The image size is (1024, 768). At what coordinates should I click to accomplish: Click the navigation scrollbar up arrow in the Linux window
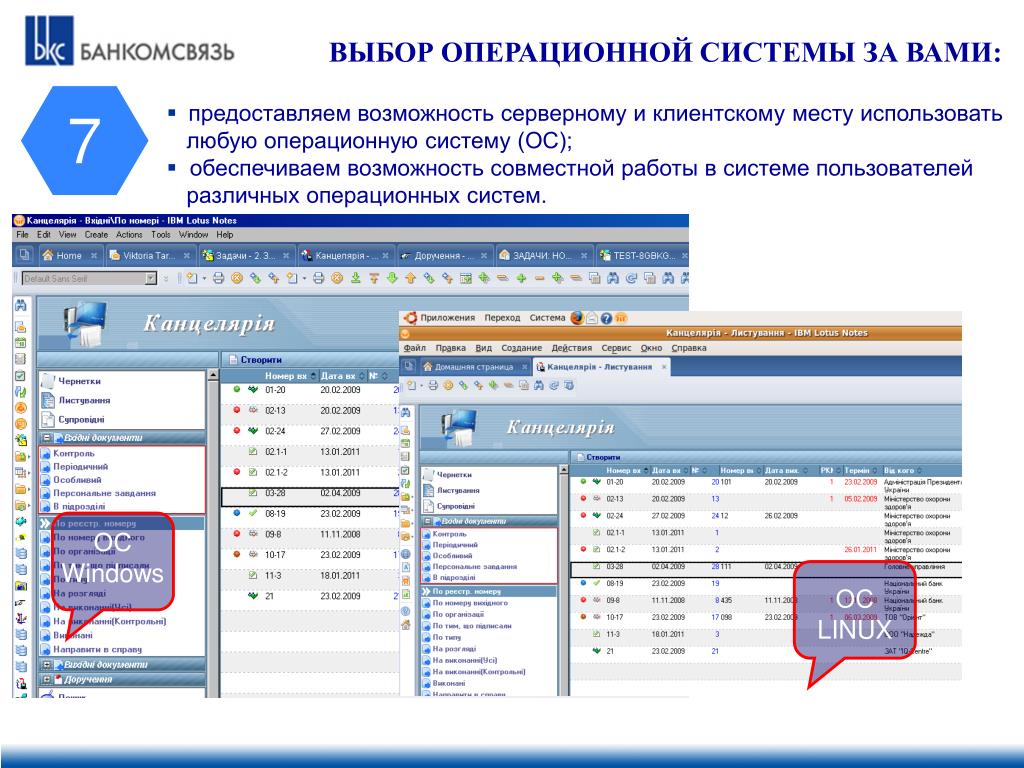(563, 470)
